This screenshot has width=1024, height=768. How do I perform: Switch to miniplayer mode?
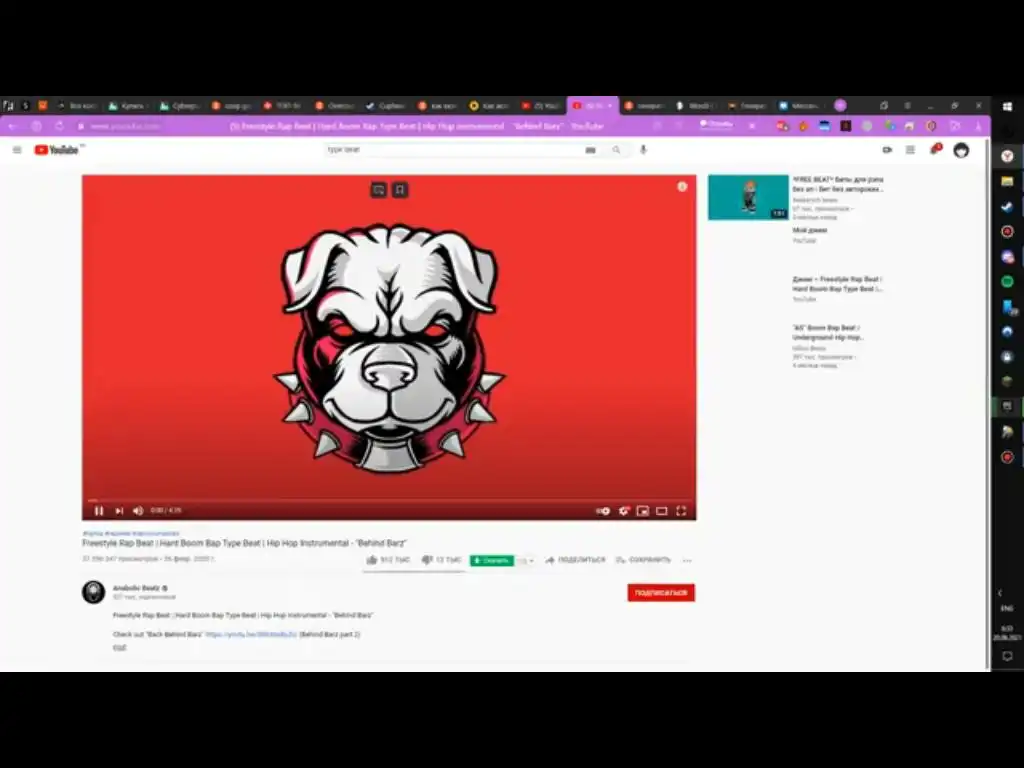tap(643, 511)
